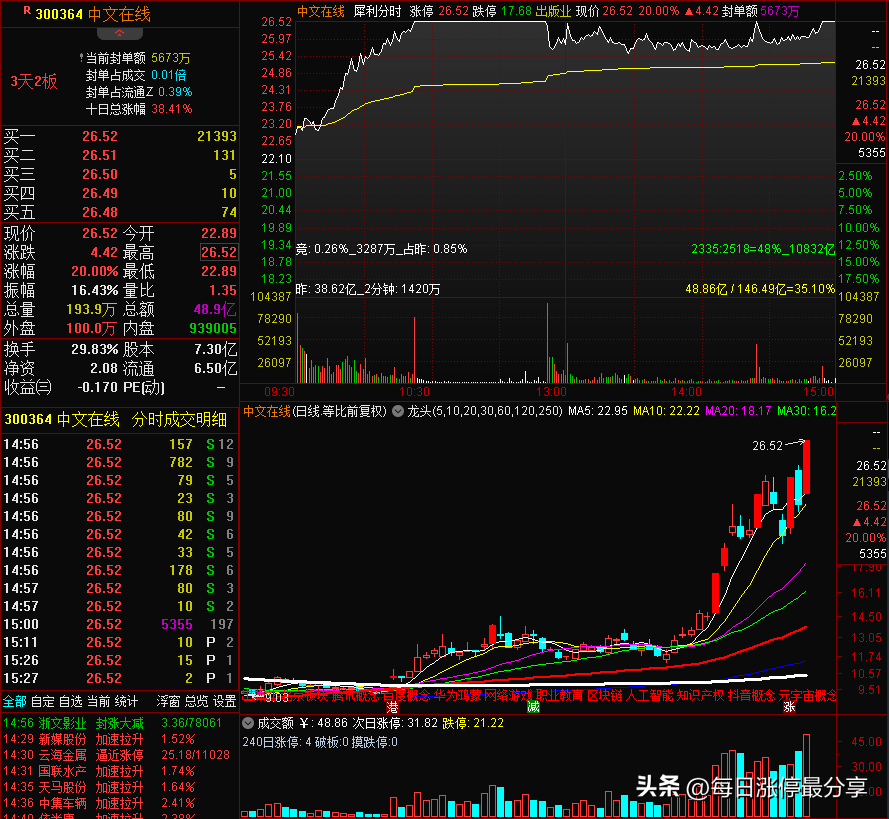Click the 出版业 industry link
Viewport: 889px width, 819px height.
point(553,11)
